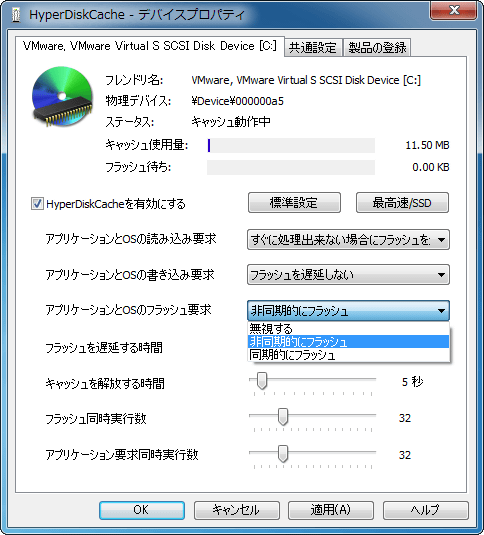The height and width of the screenshot is (535, 484).
Task: Select the VMware Virtual S SCSI Disk tab
Action: tap(150, 46)
